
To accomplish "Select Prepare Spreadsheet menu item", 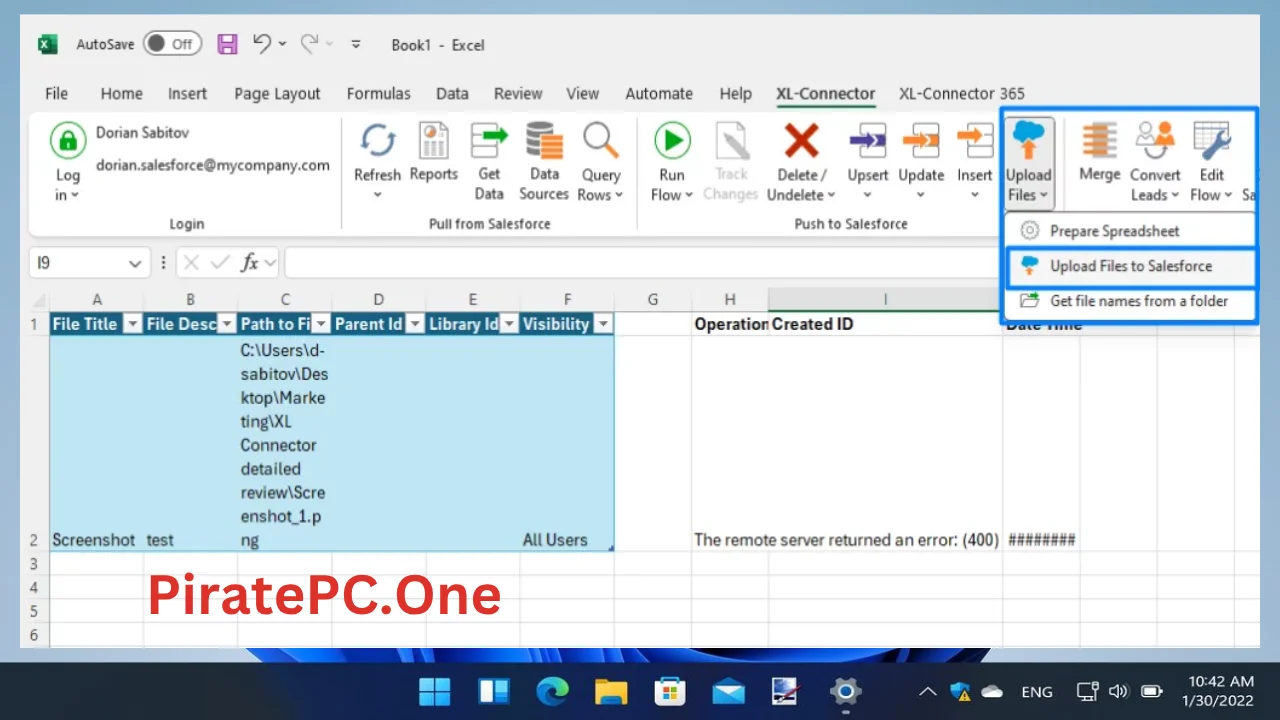I will pos(1130,231).
